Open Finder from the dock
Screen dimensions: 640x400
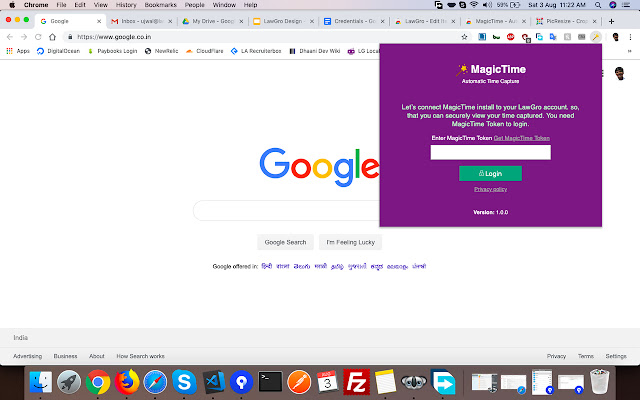(x=40, y=382)
